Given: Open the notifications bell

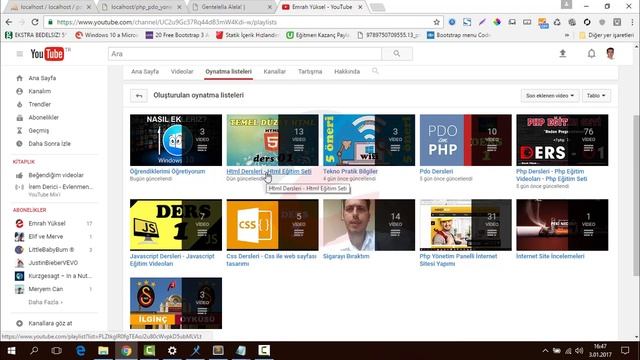Looking at the screenshot, I should [x=591, y=53].
